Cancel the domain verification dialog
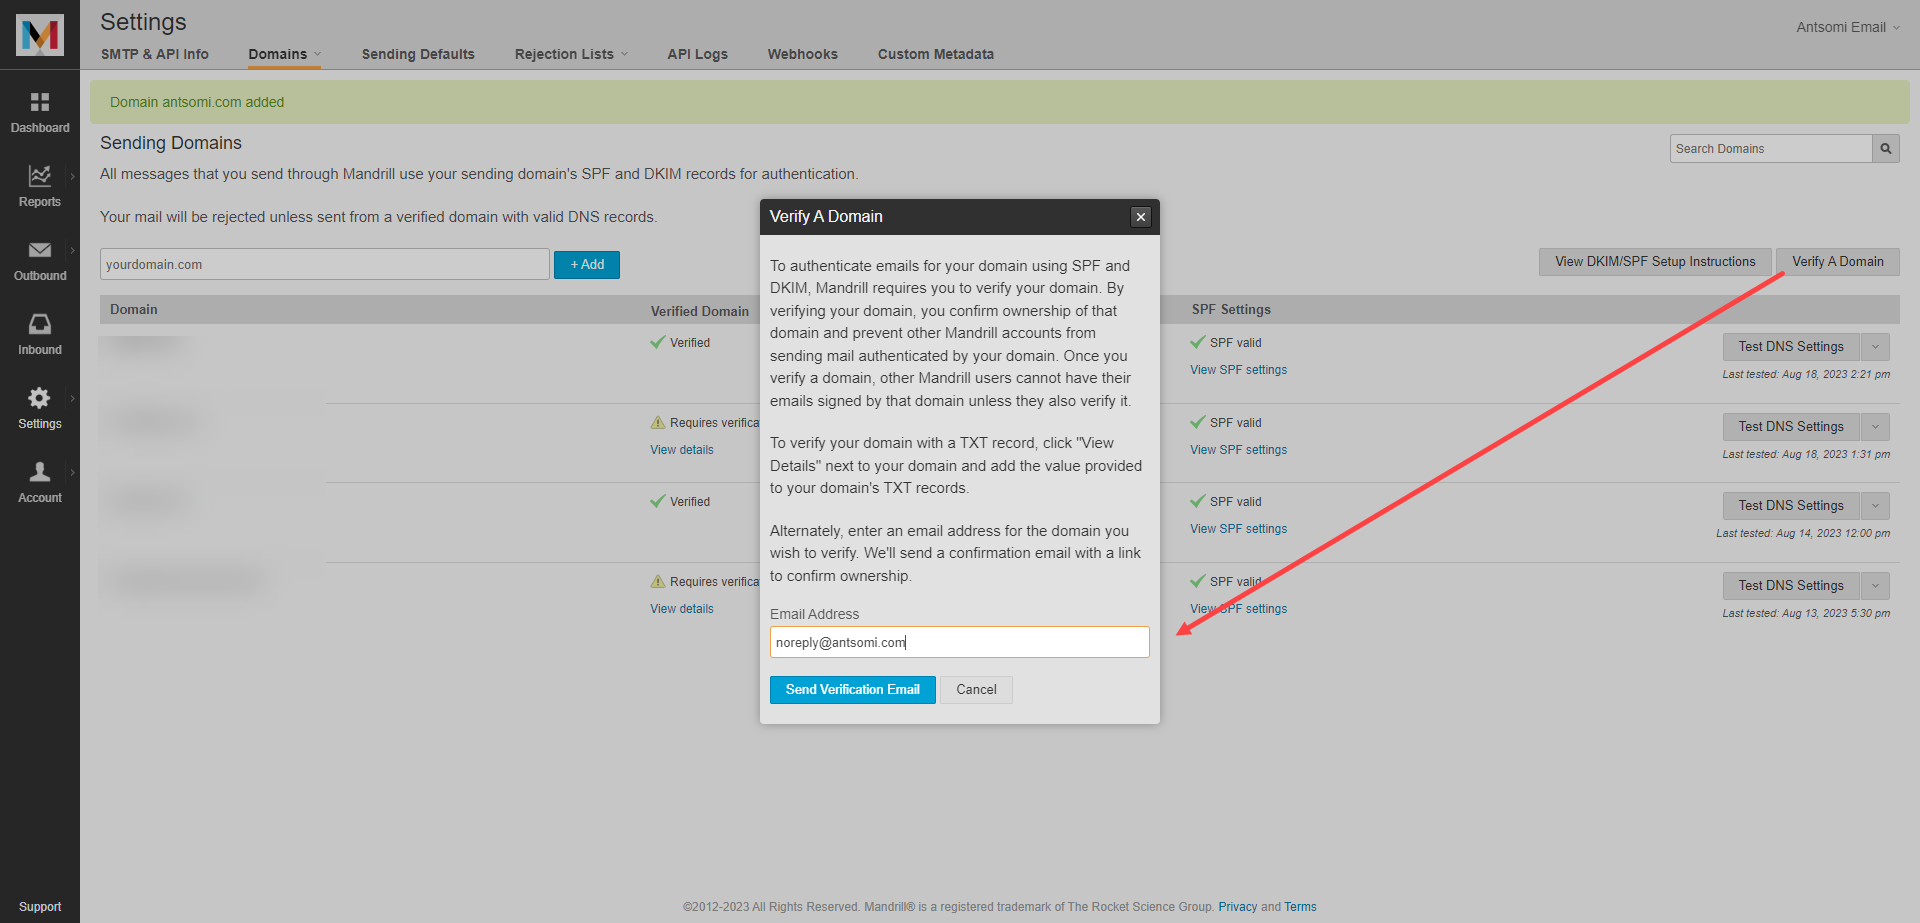Screen dimensions: 1920x923 click(976, 690)
